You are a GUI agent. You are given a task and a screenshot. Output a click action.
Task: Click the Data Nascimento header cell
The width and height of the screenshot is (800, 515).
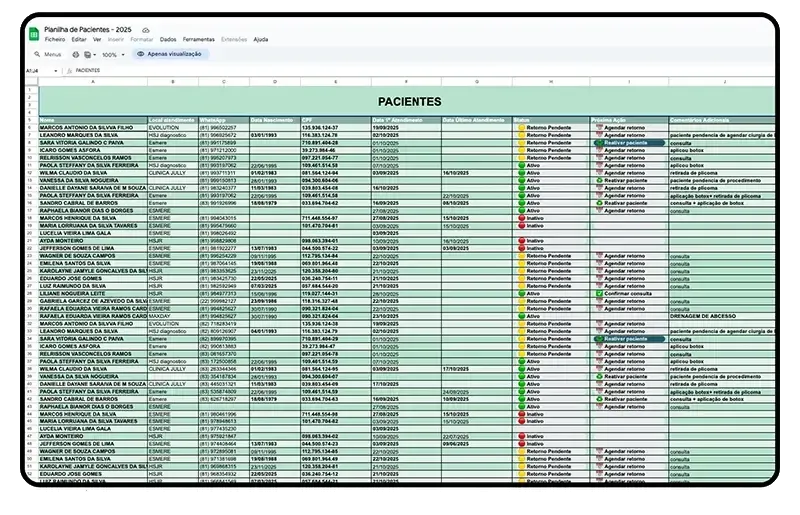click(x=274, y=120)
